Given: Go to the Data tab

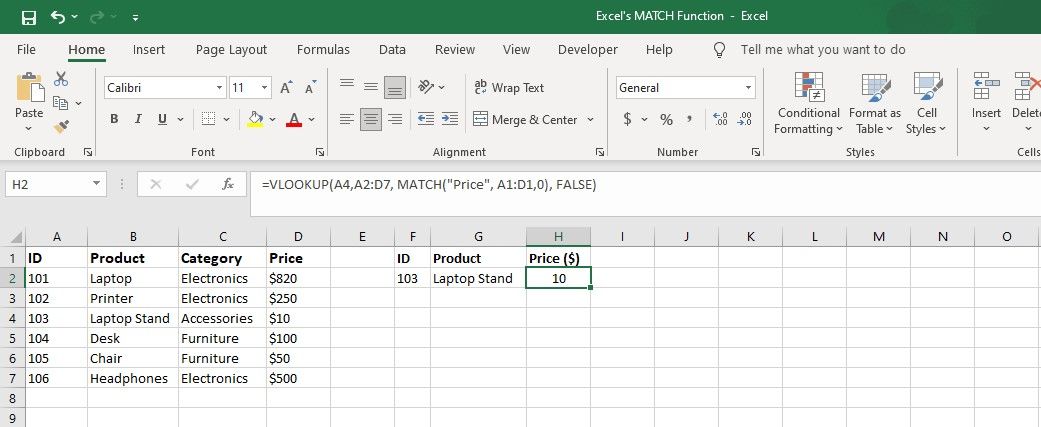Looking at the screenshot, I should (x=392, y=50).
